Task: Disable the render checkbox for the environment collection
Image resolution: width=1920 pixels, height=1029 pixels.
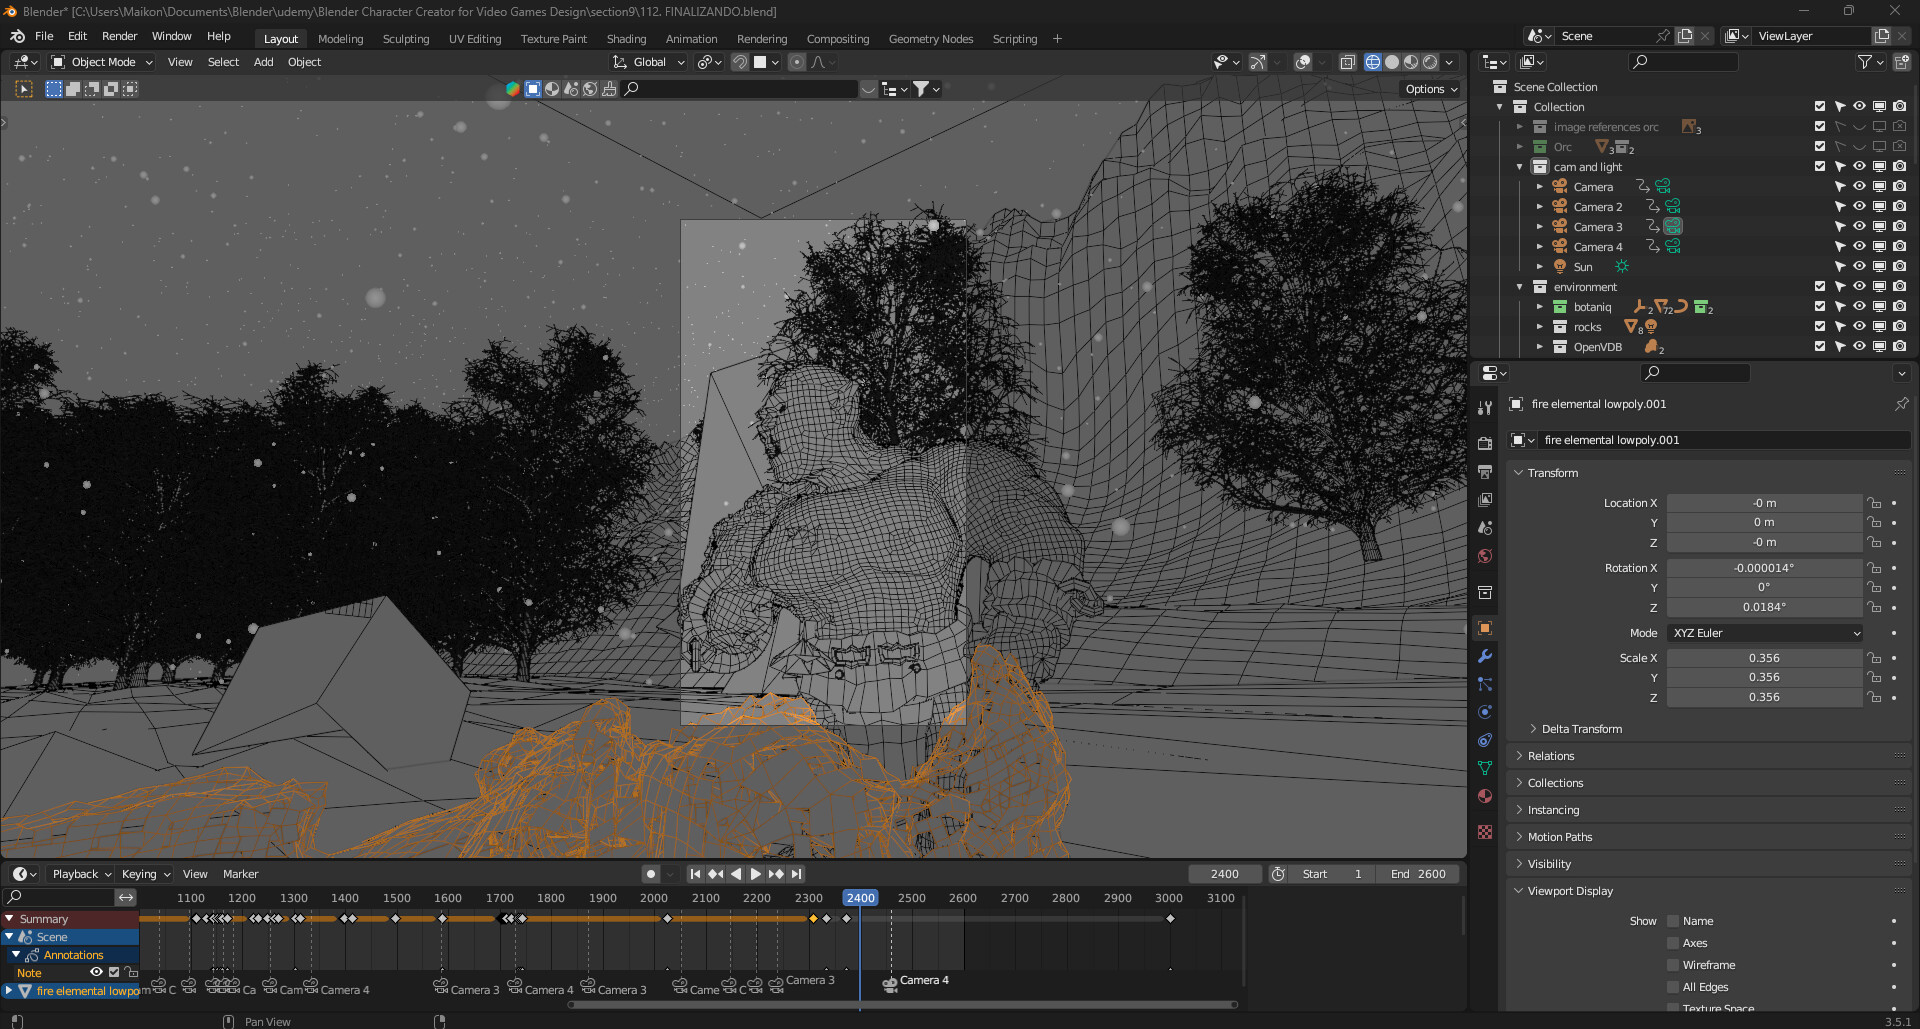Action: click(x=1819, y=286)
